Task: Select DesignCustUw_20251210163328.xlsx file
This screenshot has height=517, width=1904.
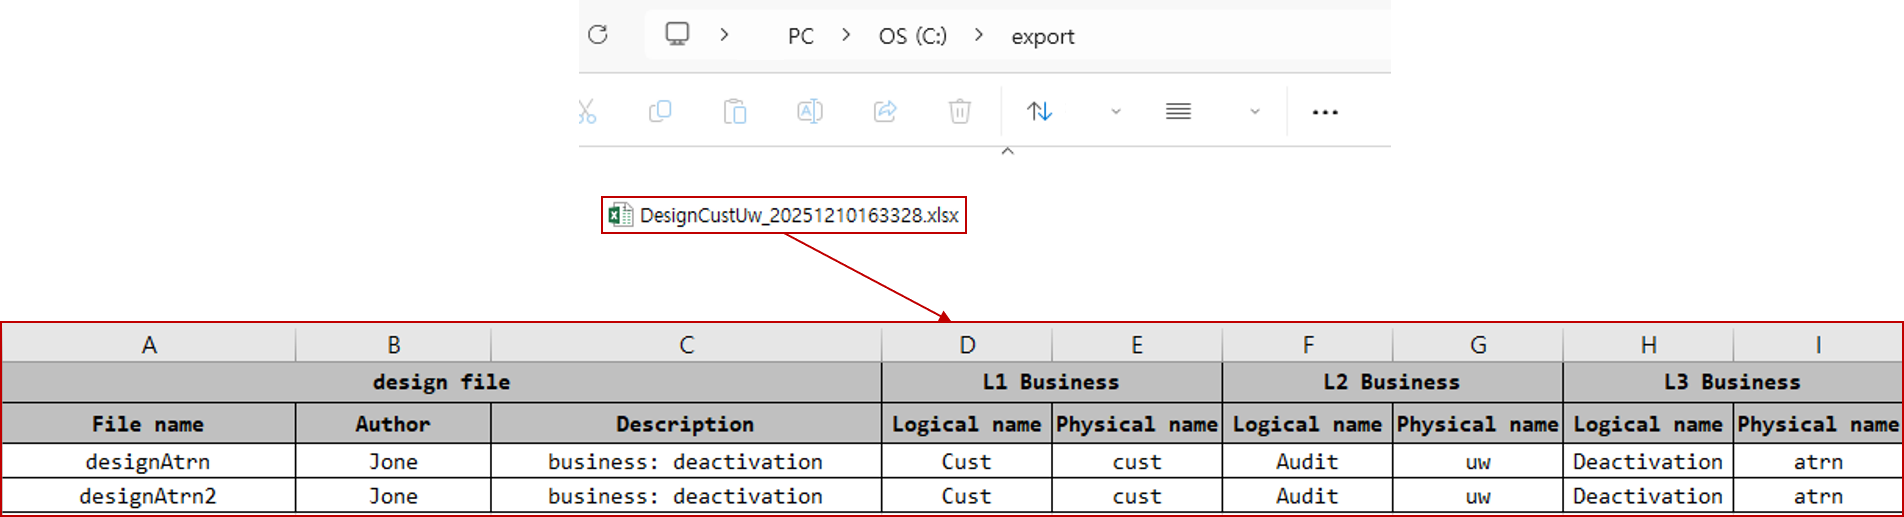Action: click(x=798, y=215)
